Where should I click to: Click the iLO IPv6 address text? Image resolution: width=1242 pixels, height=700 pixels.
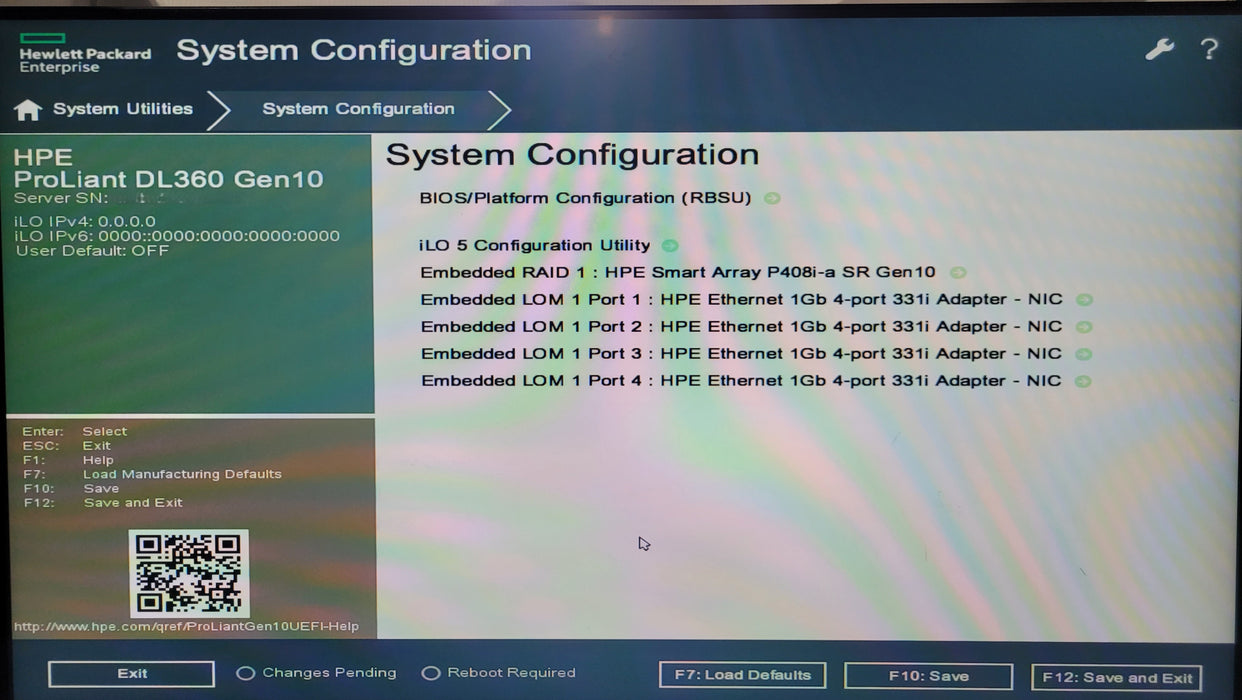(177, 236)
